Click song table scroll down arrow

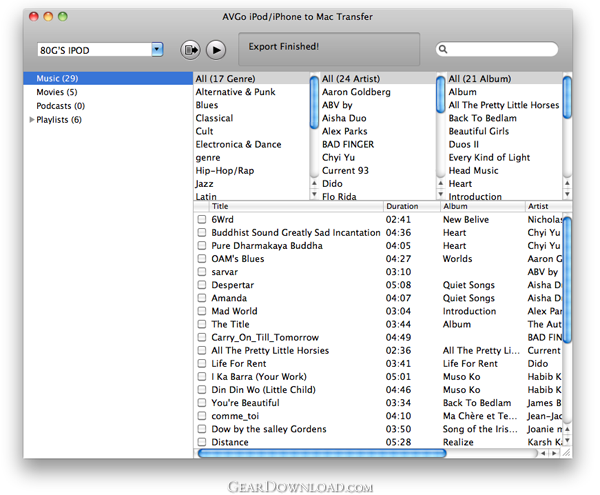567,440
